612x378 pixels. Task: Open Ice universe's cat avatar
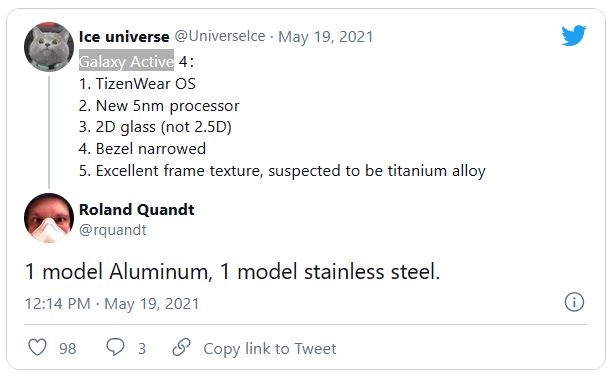[x=49, y=47]
